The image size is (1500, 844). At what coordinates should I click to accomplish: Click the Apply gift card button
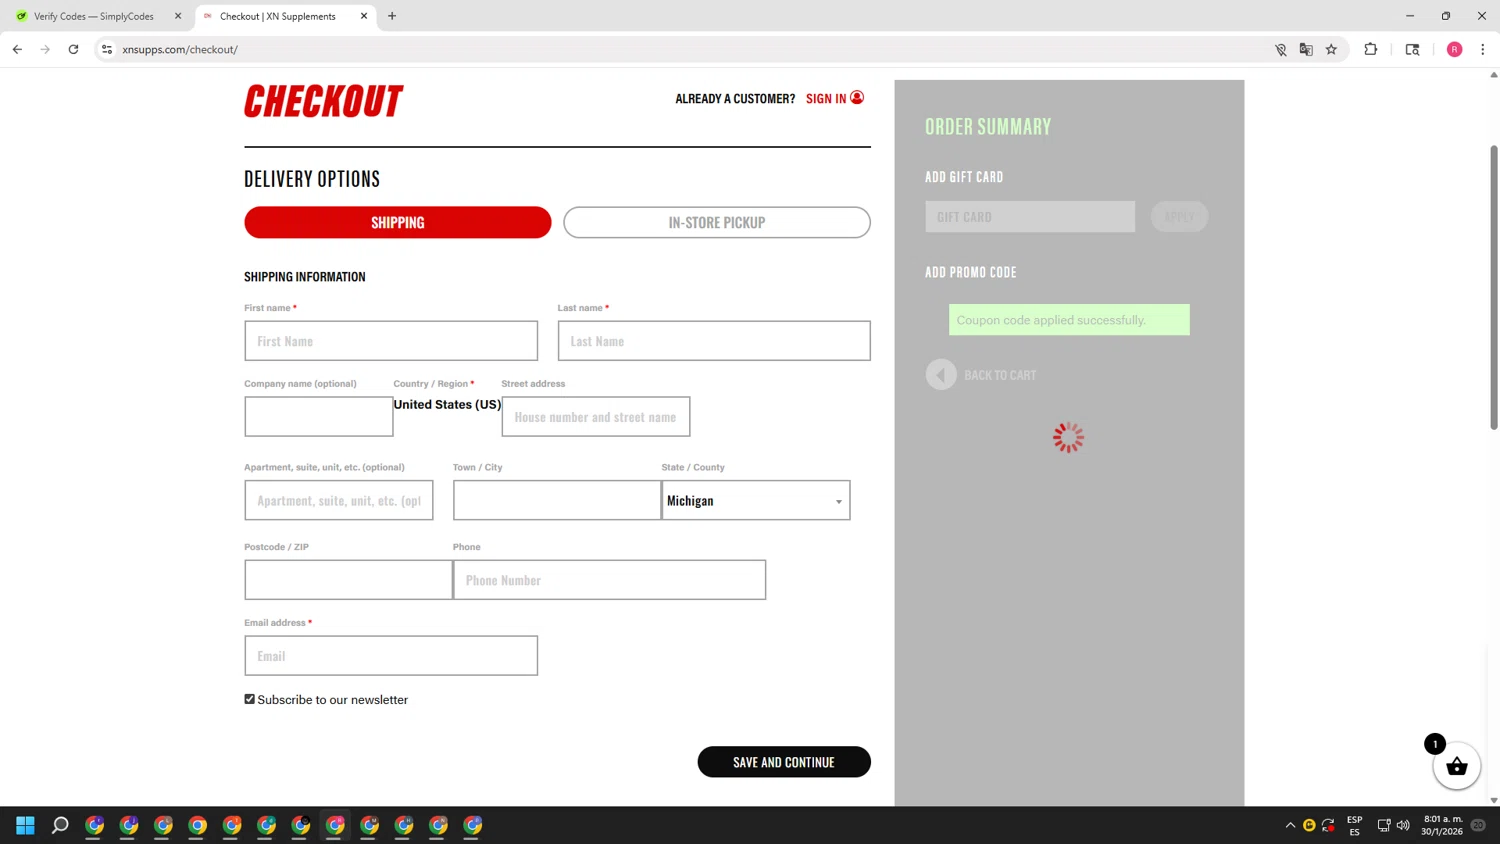[x=1179, y=217]
